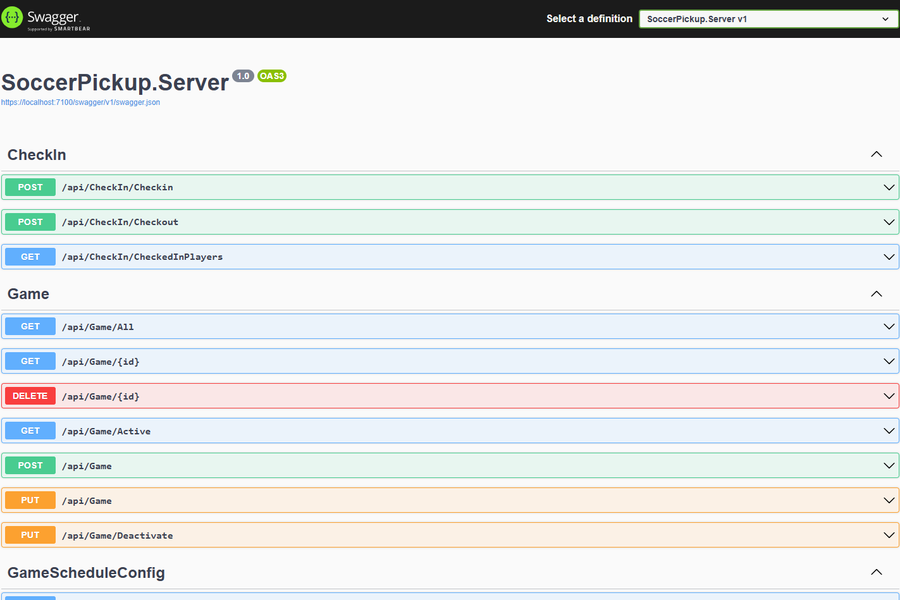The image size is (900, 600).
Task: Click GET badge for /api/Game/Active
Action: [x=30, y=431]
